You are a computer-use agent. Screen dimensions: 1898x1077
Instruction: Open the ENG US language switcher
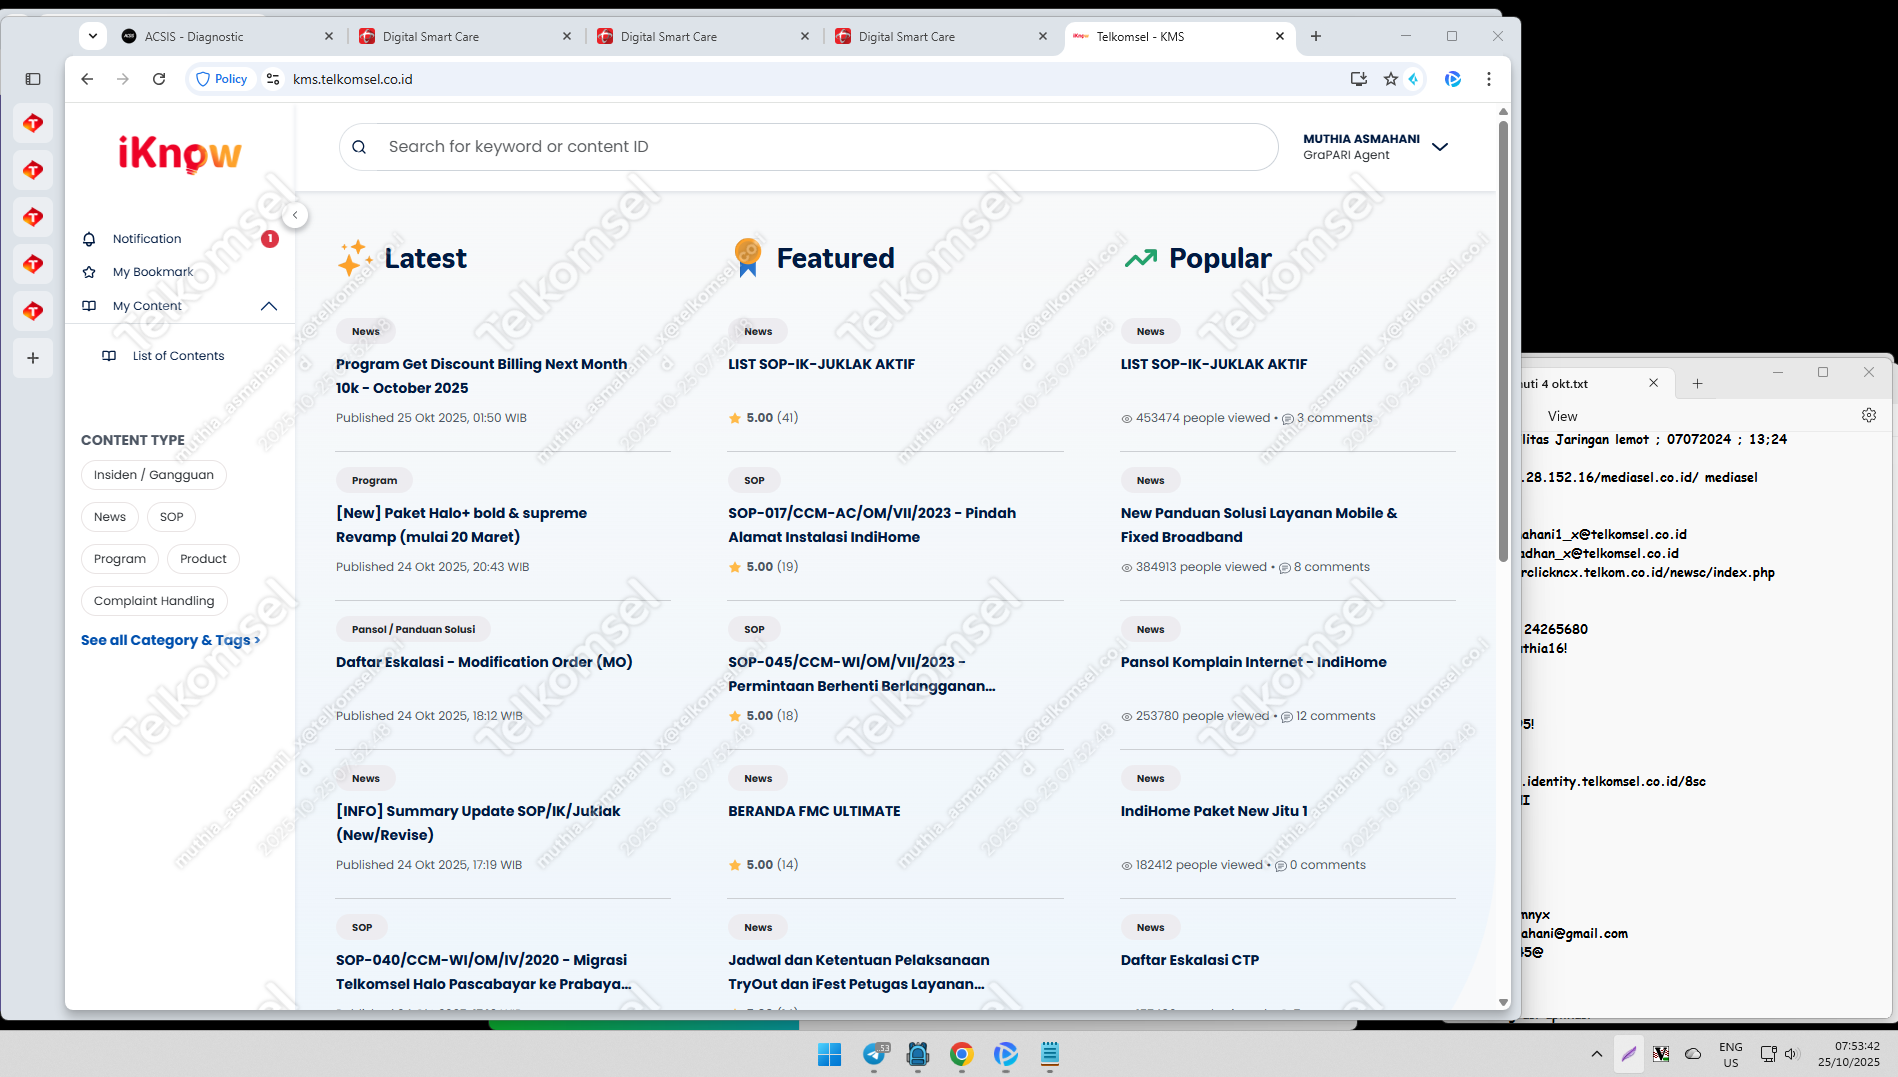point(1731,1054)
